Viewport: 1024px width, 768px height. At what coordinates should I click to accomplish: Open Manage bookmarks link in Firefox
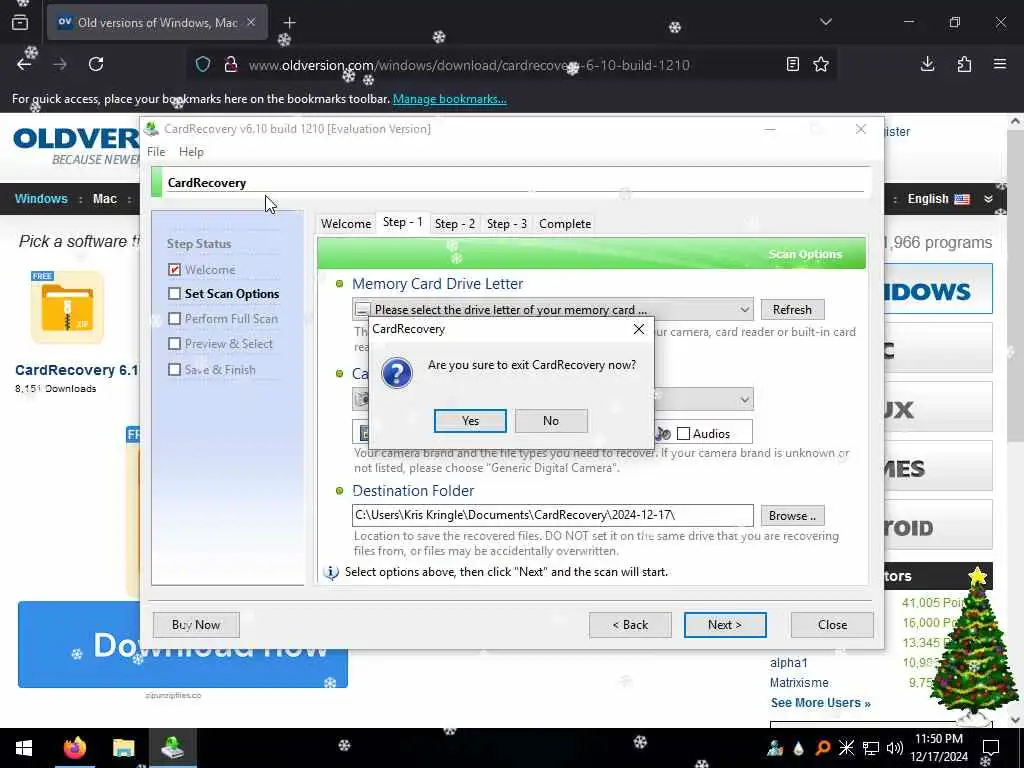(x=449, y=99)
